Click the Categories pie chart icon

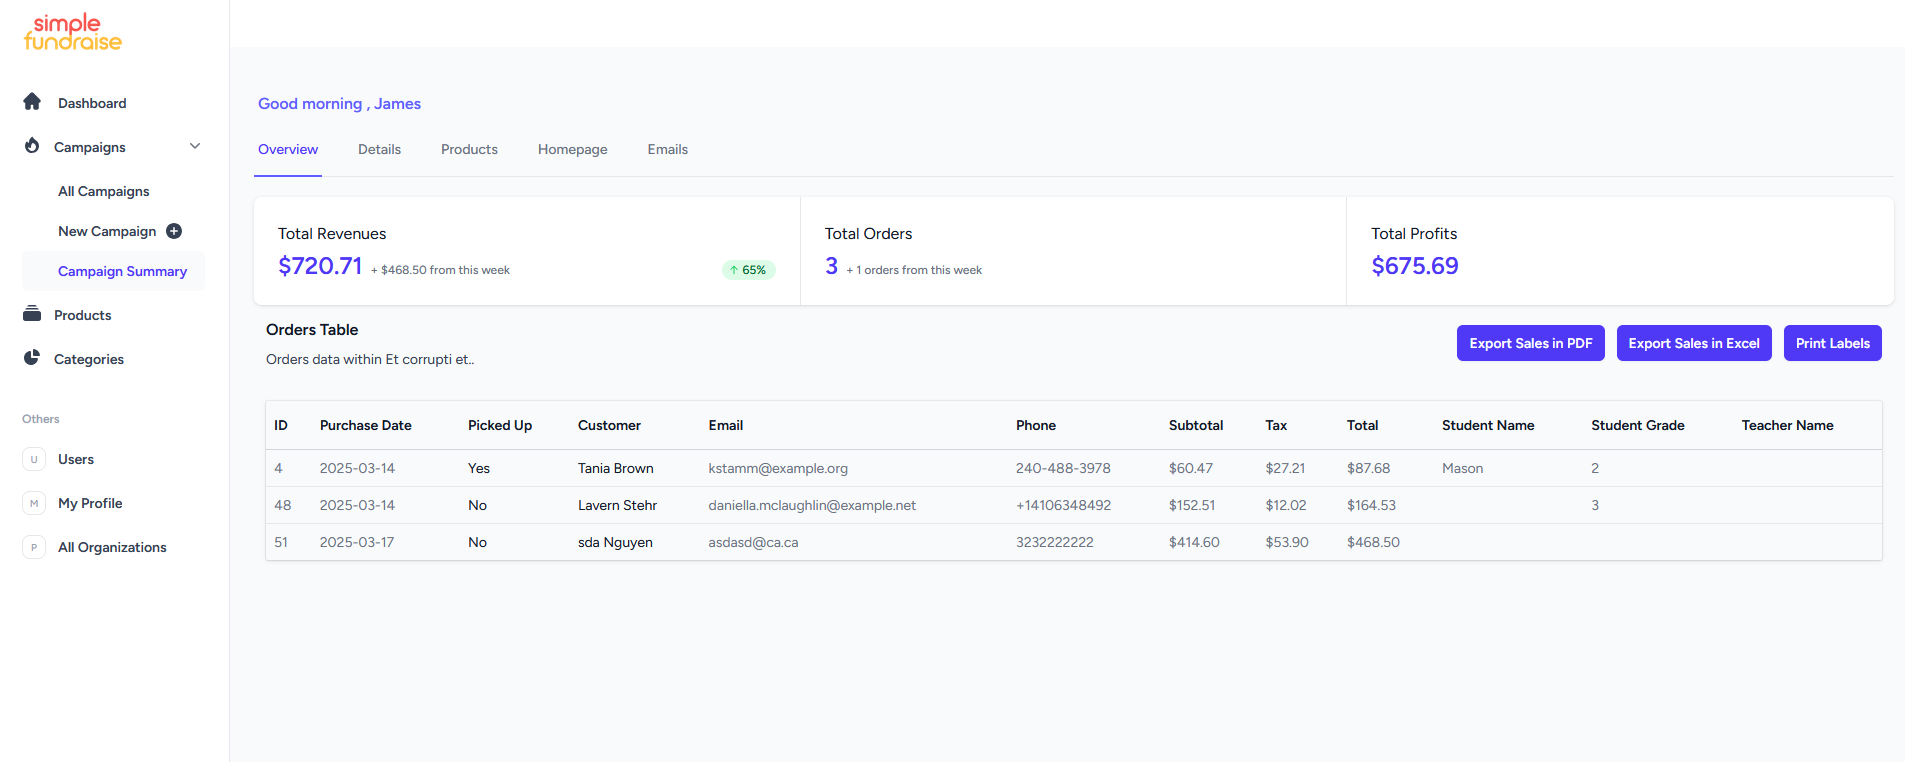pos(32,358)
